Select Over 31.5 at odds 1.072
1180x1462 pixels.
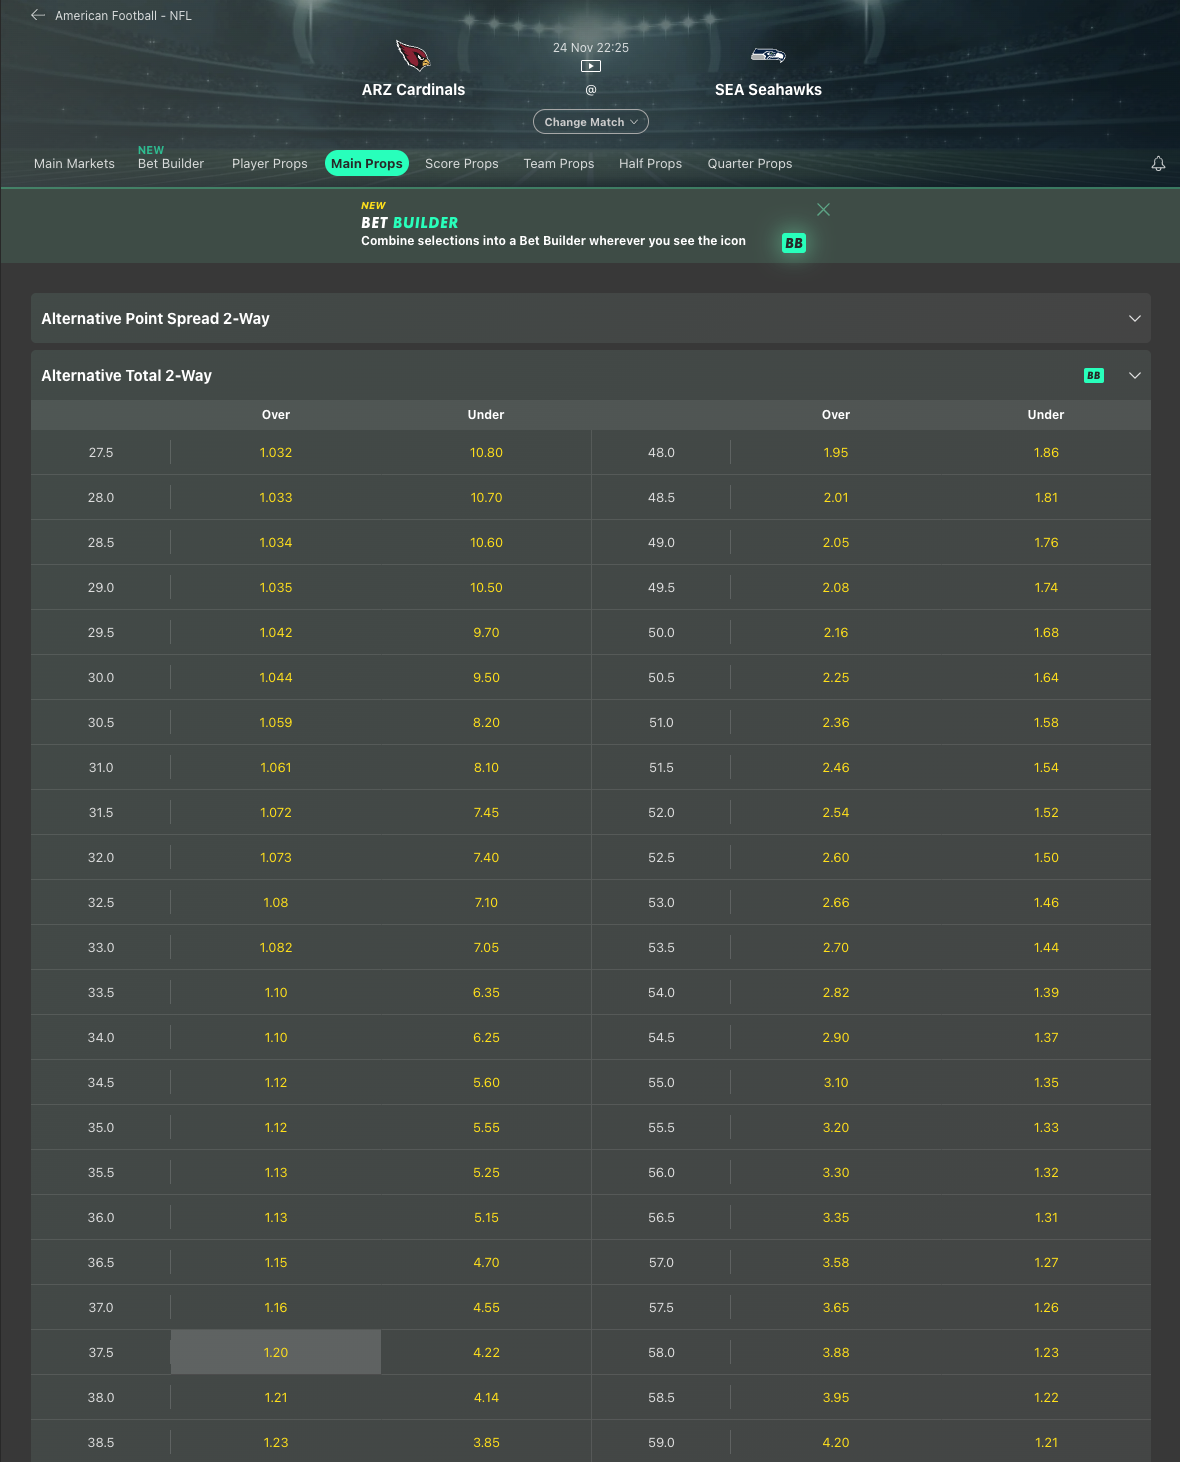276,812
